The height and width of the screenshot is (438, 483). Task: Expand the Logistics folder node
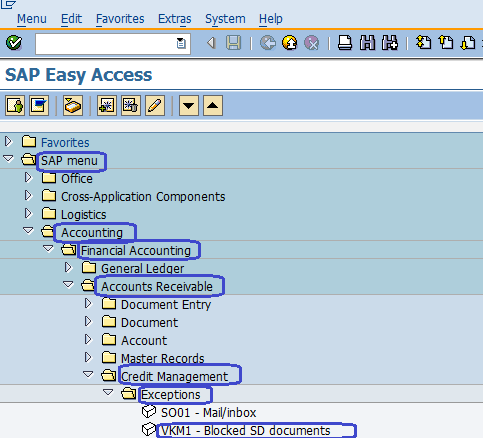pyautogui.click(x=28, y=213)
